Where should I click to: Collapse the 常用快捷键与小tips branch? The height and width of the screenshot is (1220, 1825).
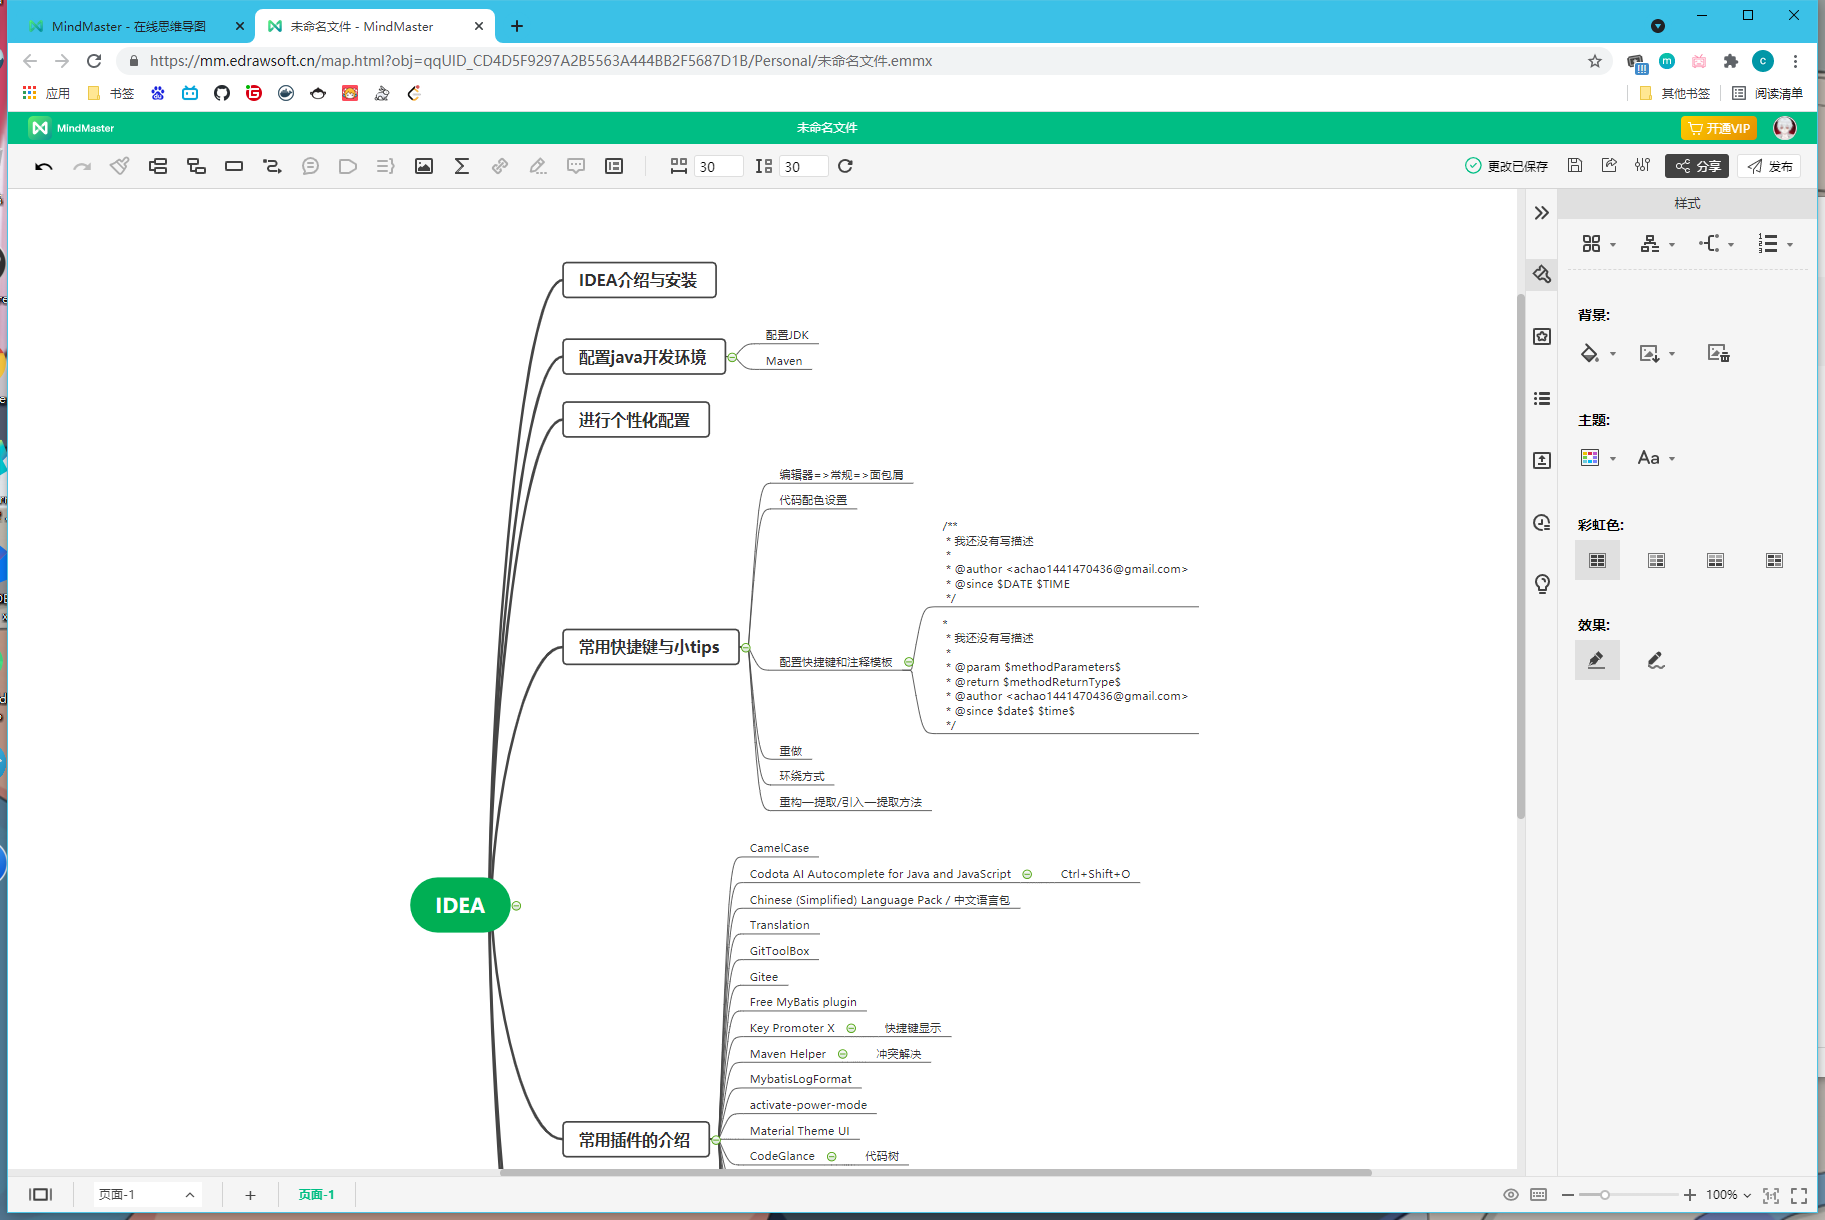[x=746, y=648]
